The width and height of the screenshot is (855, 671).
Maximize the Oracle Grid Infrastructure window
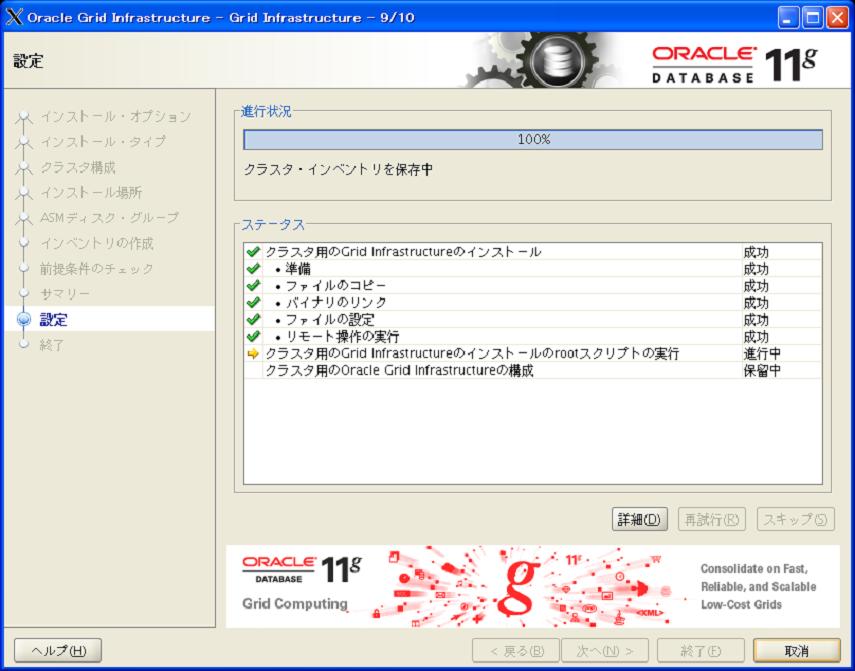(812, 17)
